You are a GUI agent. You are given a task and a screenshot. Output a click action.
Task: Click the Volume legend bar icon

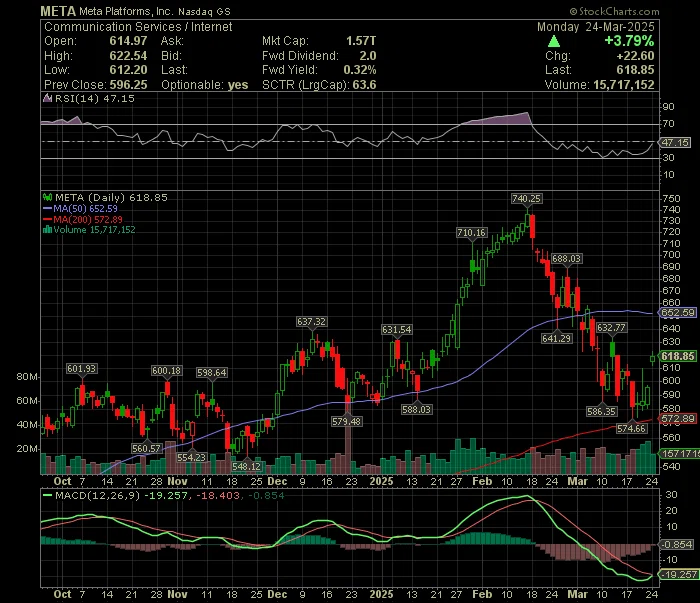click(47, 230)
